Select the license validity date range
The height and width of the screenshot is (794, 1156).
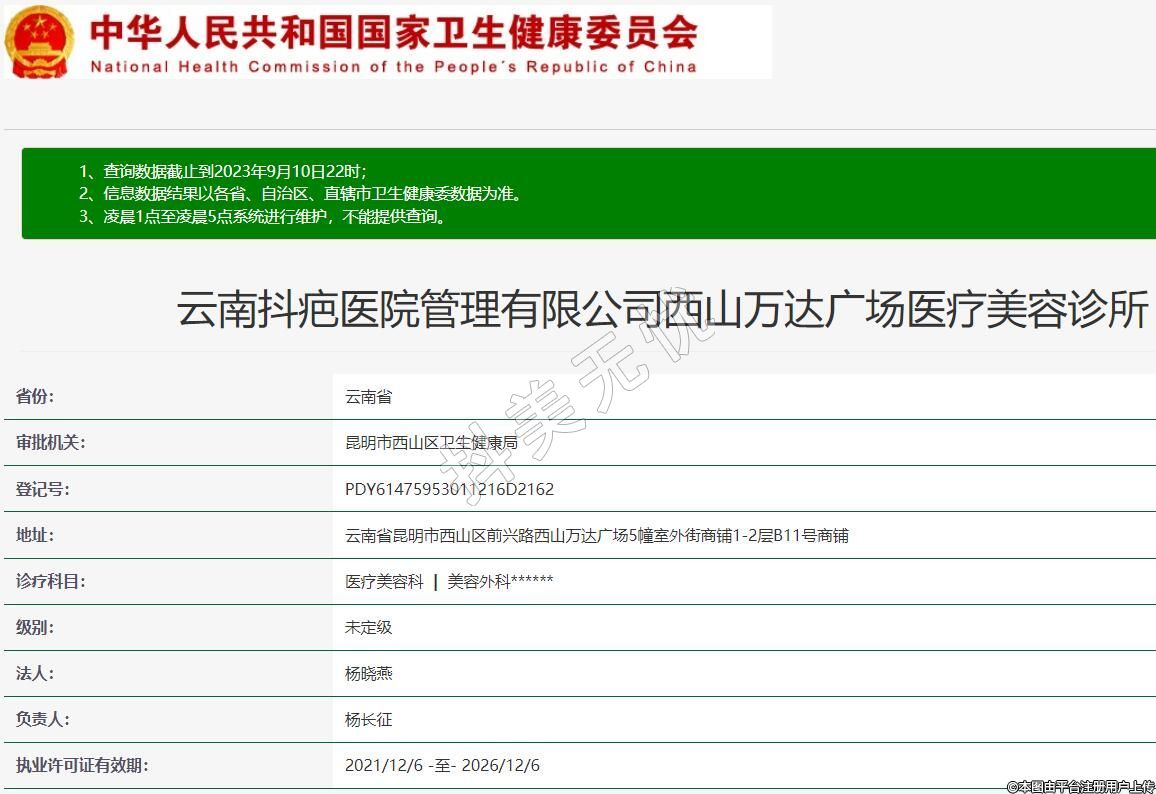(x=442, y=765)
